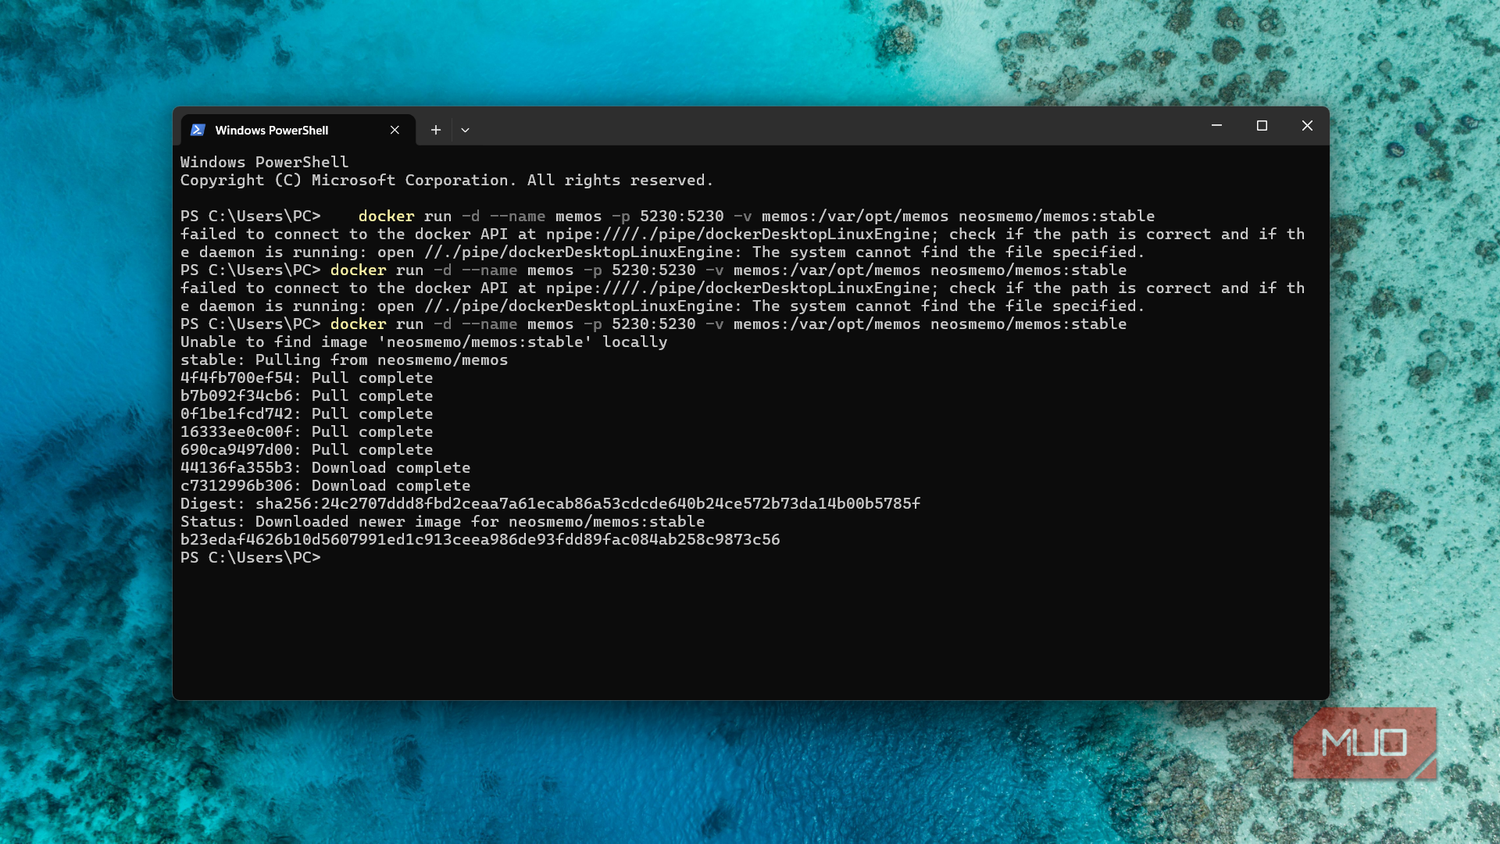Close the PowerShell terminal window
This screenshot has width=1500, height=844.
click(1307, 126)
